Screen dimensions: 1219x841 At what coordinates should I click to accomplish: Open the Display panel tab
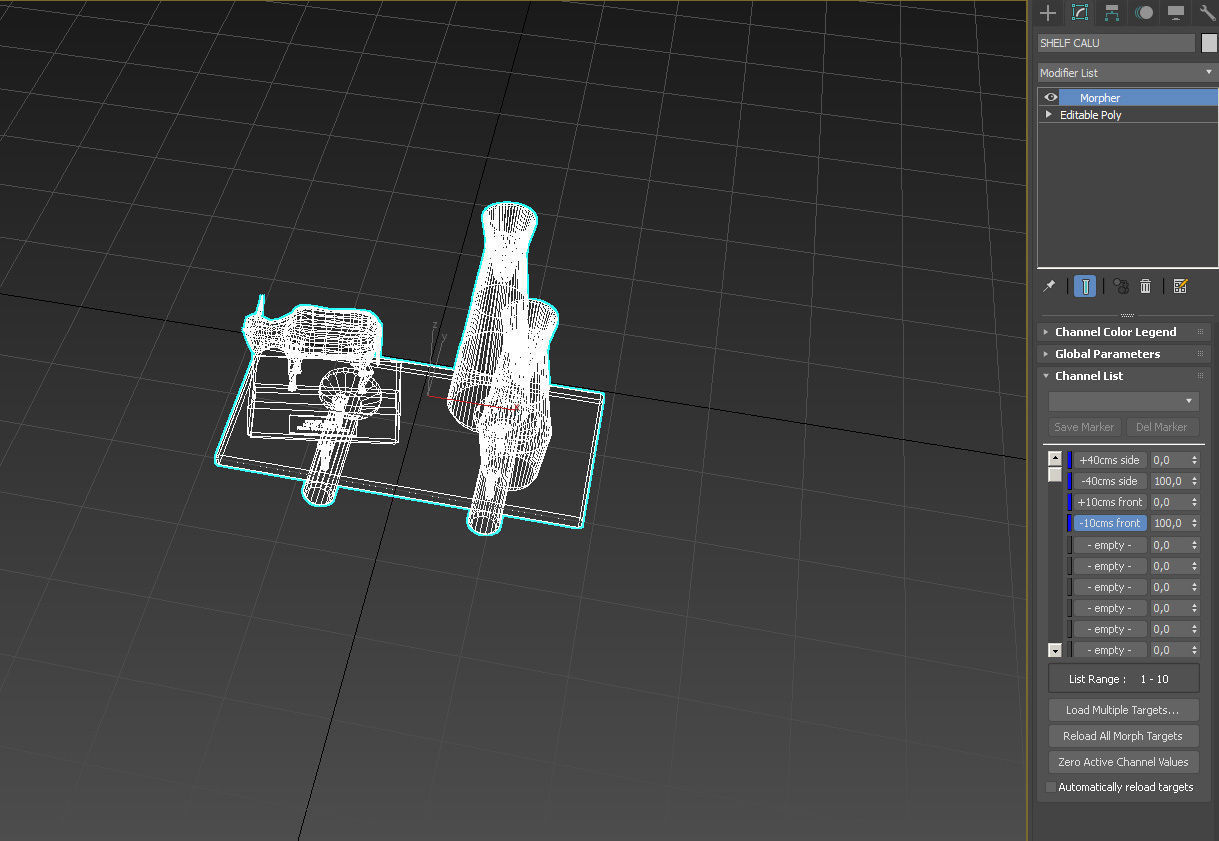[x=1176, y=13]
